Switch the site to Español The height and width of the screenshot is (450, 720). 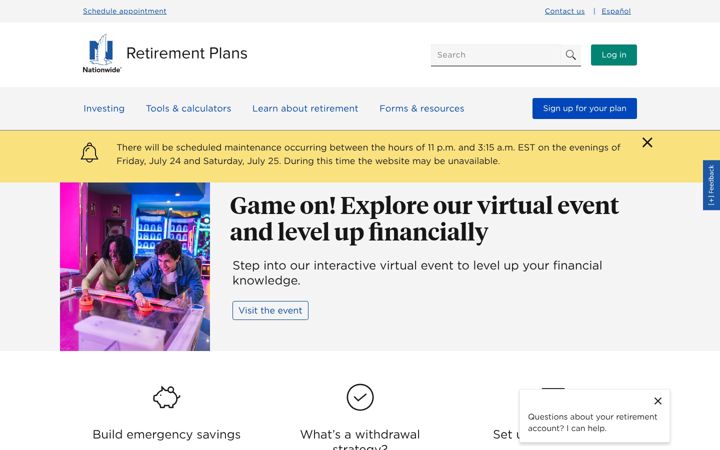616,11
